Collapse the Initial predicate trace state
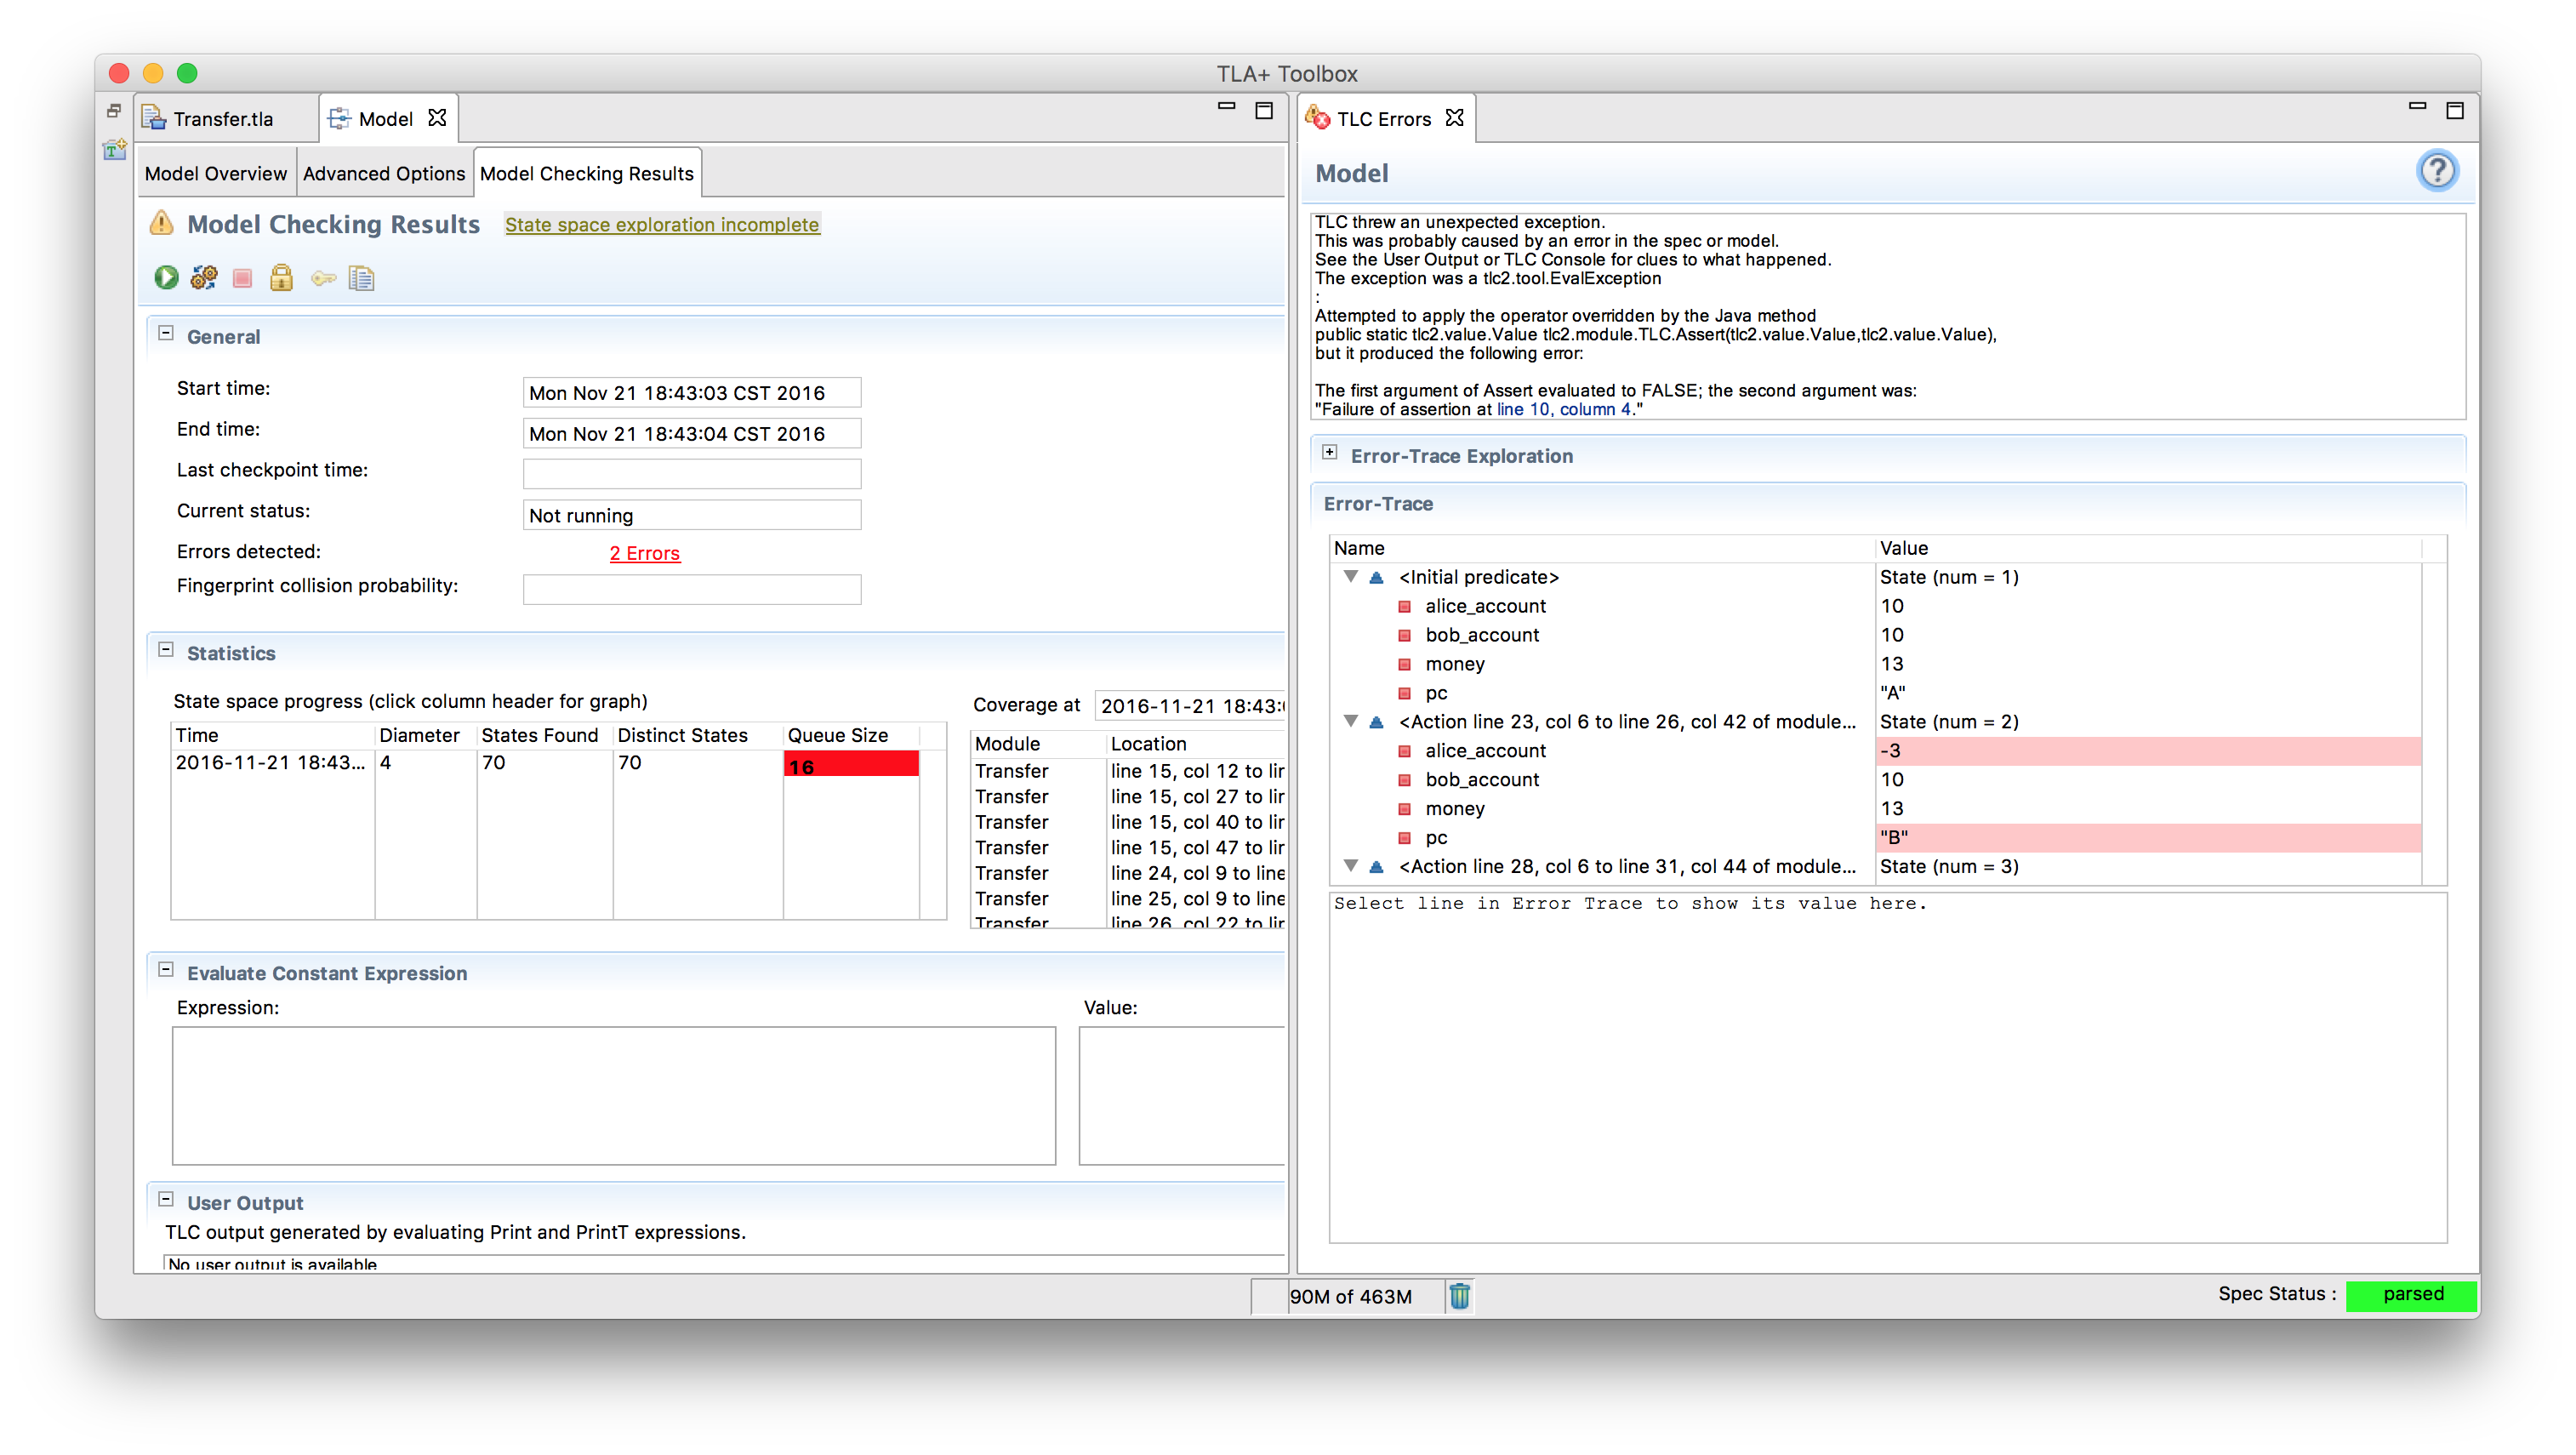This screenshot has width=2576, height=1455. 1351,577
